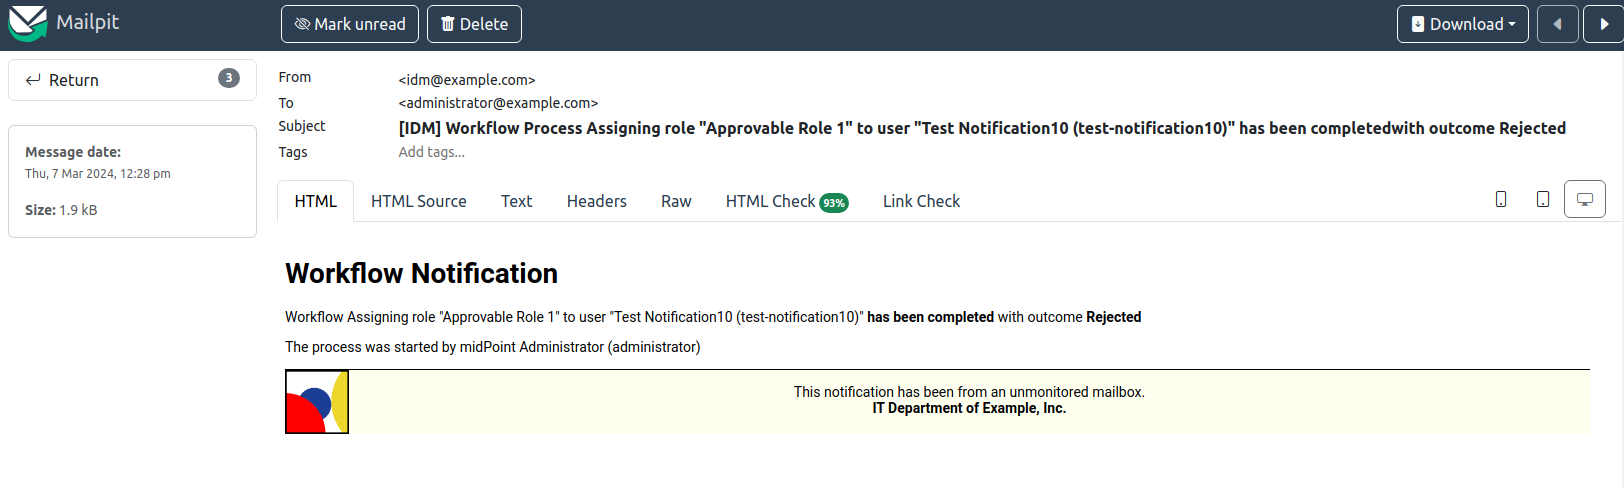Mark the message as unread
The width and height of the screenshot is (1624, 487).
click(x=350, y=24)
